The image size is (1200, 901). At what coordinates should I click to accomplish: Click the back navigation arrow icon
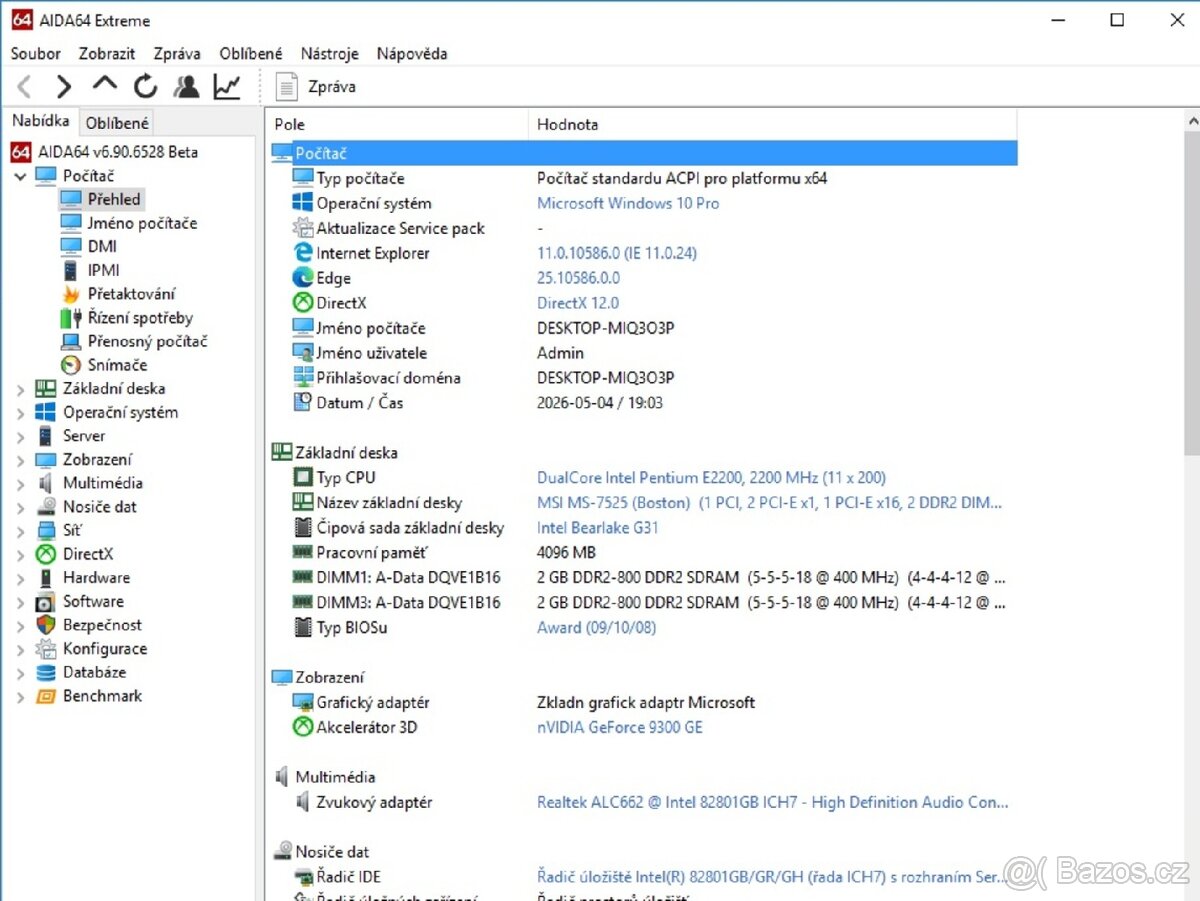(x=23, y=86)
